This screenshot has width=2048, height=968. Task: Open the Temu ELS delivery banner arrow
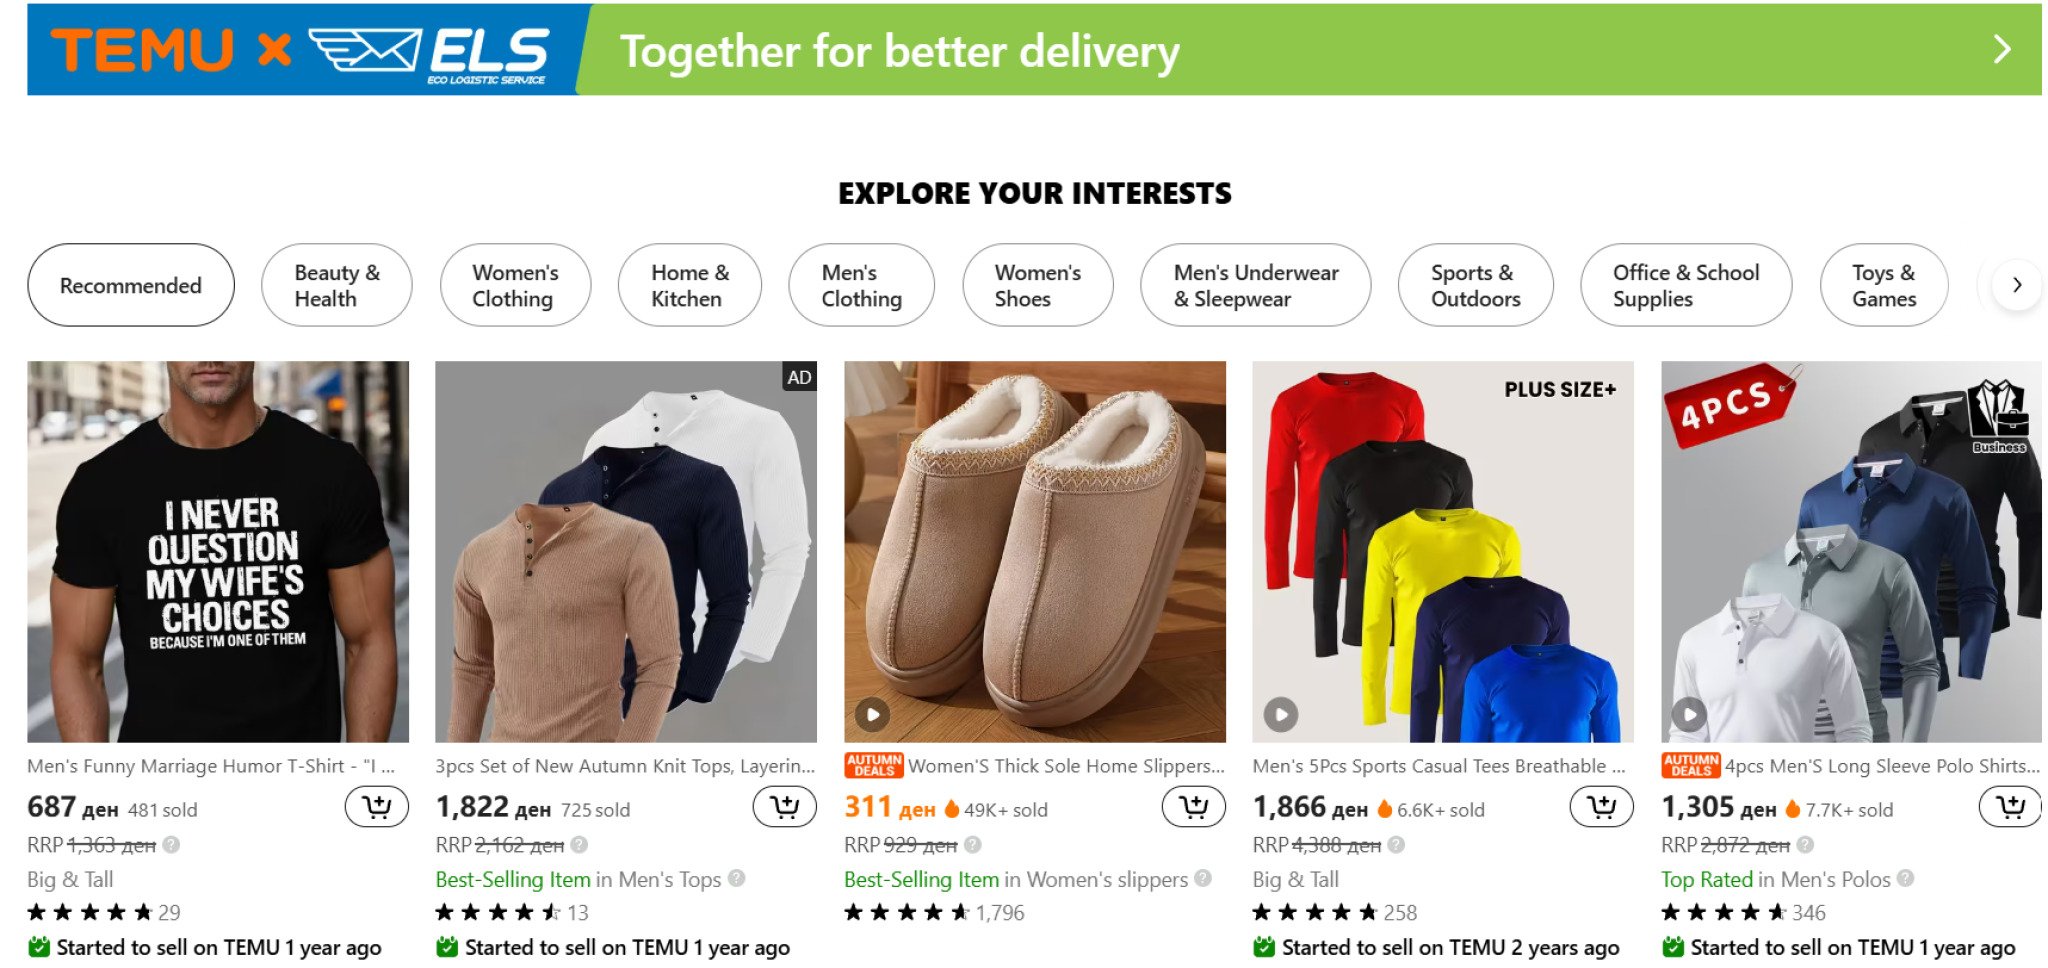(x=2001, y=50)
